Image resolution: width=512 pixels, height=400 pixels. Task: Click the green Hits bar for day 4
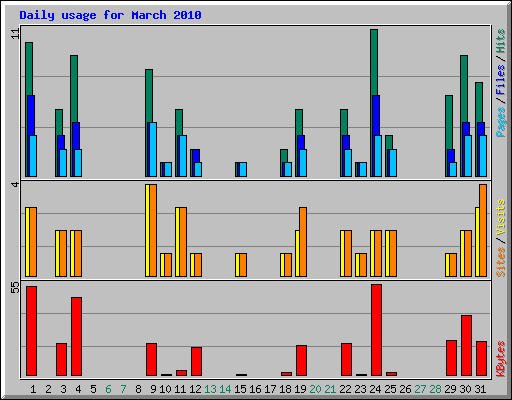[x=74, y=89]
